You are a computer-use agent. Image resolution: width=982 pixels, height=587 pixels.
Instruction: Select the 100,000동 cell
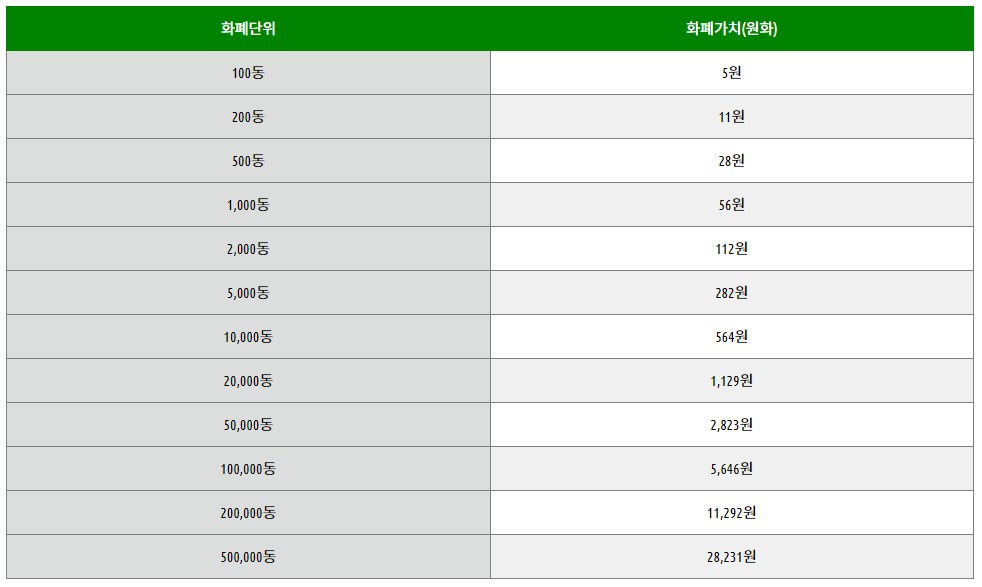(x=248, y=469)
